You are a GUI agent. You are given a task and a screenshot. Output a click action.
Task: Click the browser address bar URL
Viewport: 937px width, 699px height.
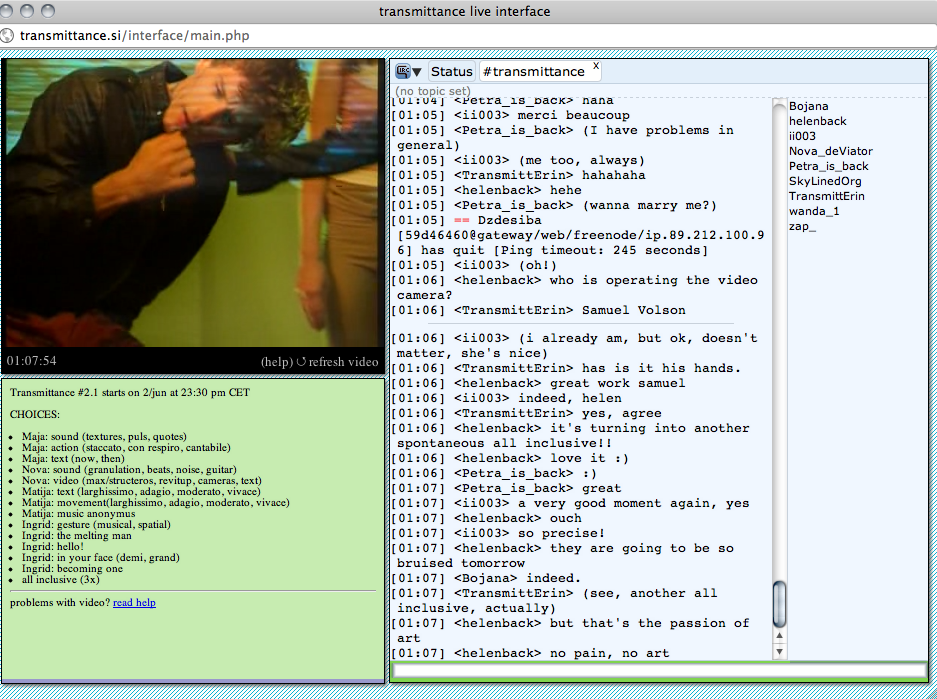tap(134, 35)
